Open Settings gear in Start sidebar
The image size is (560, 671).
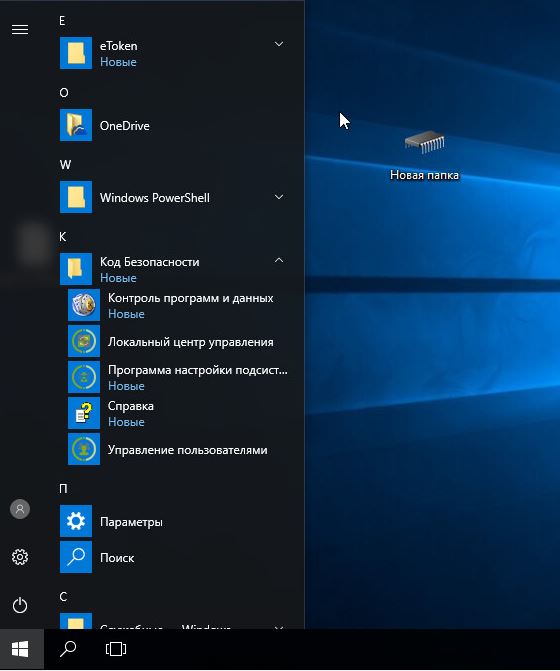click(x=20, y=557)
